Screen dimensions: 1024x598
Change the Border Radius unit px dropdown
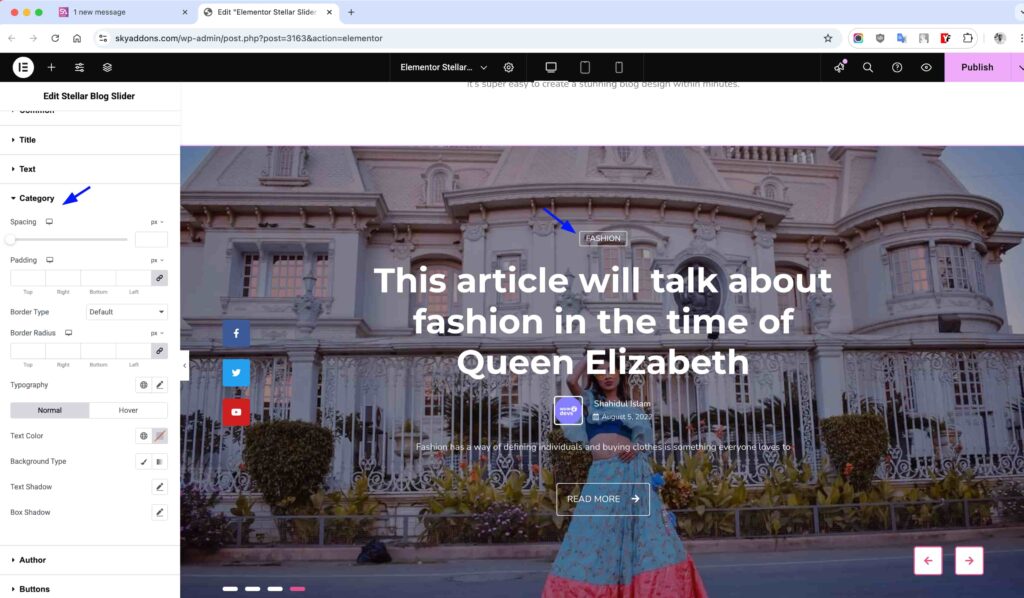tap(157, 333)
